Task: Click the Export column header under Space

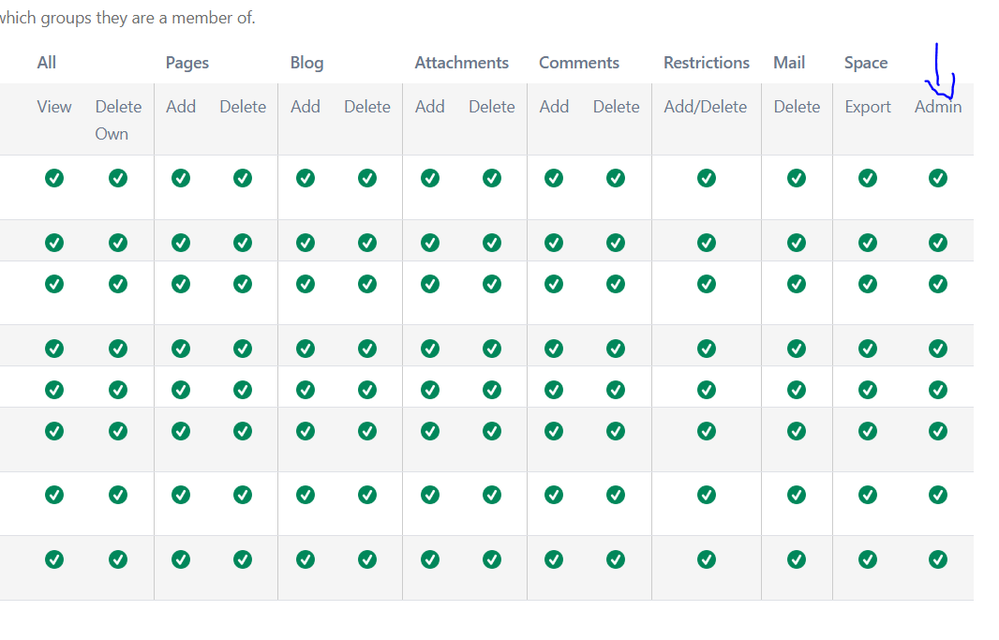Action: pyautogui.click(x=868, y=107)
